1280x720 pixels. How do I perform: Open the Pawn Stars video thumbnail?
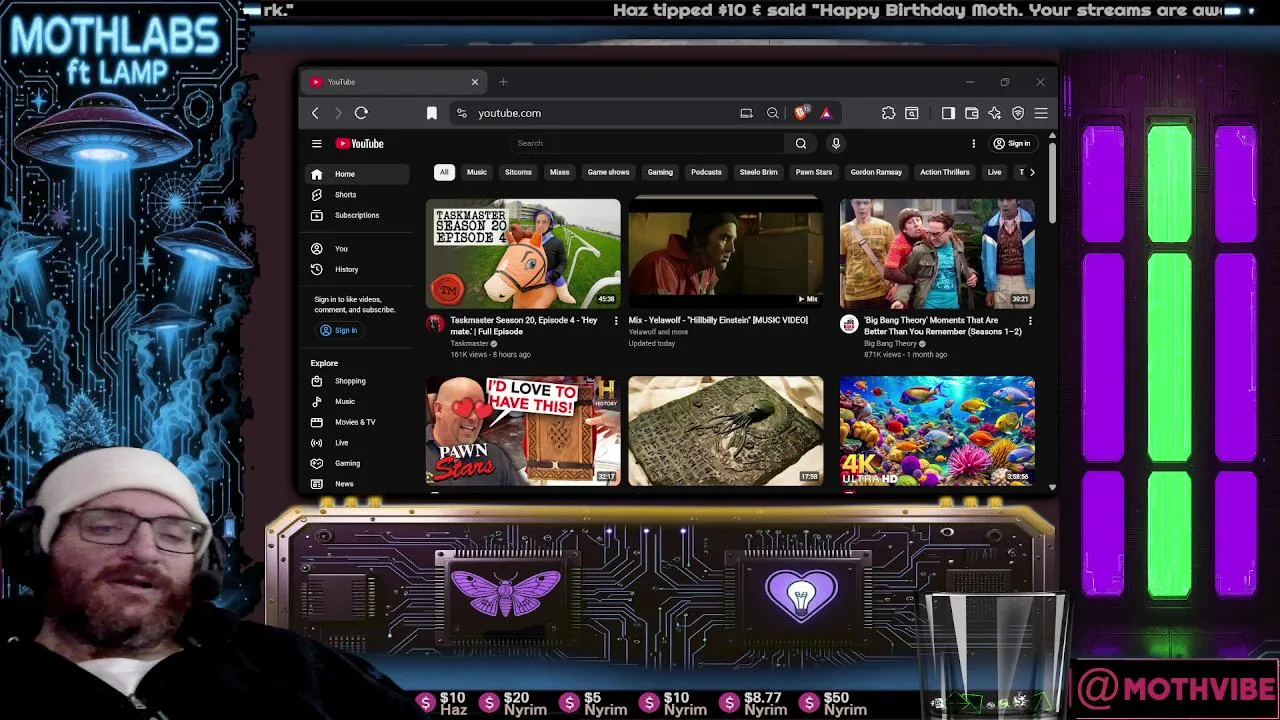[523, 431]
